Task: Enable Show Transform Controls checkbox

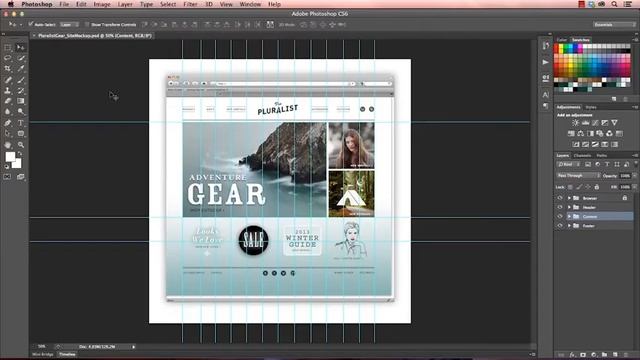Action: pyautogui.click(x=87, y=24)
